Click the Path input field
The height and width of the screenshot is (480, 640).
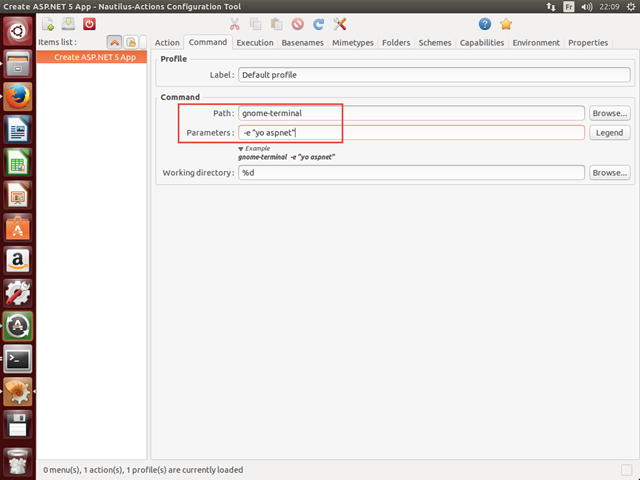pyautogui.click(x=411, y=113)
